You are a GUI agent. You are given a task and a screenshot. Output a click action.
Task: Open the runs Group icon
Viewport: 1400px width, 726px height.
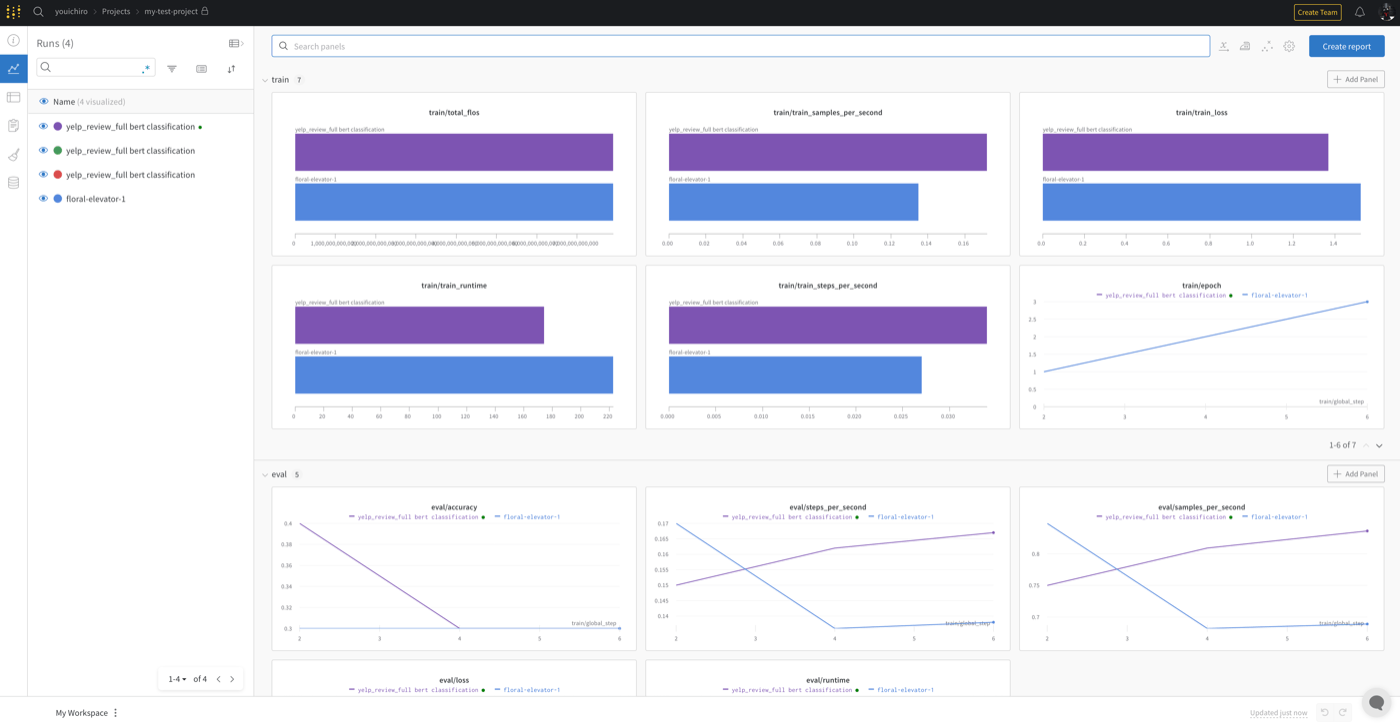tap(201, 69)
